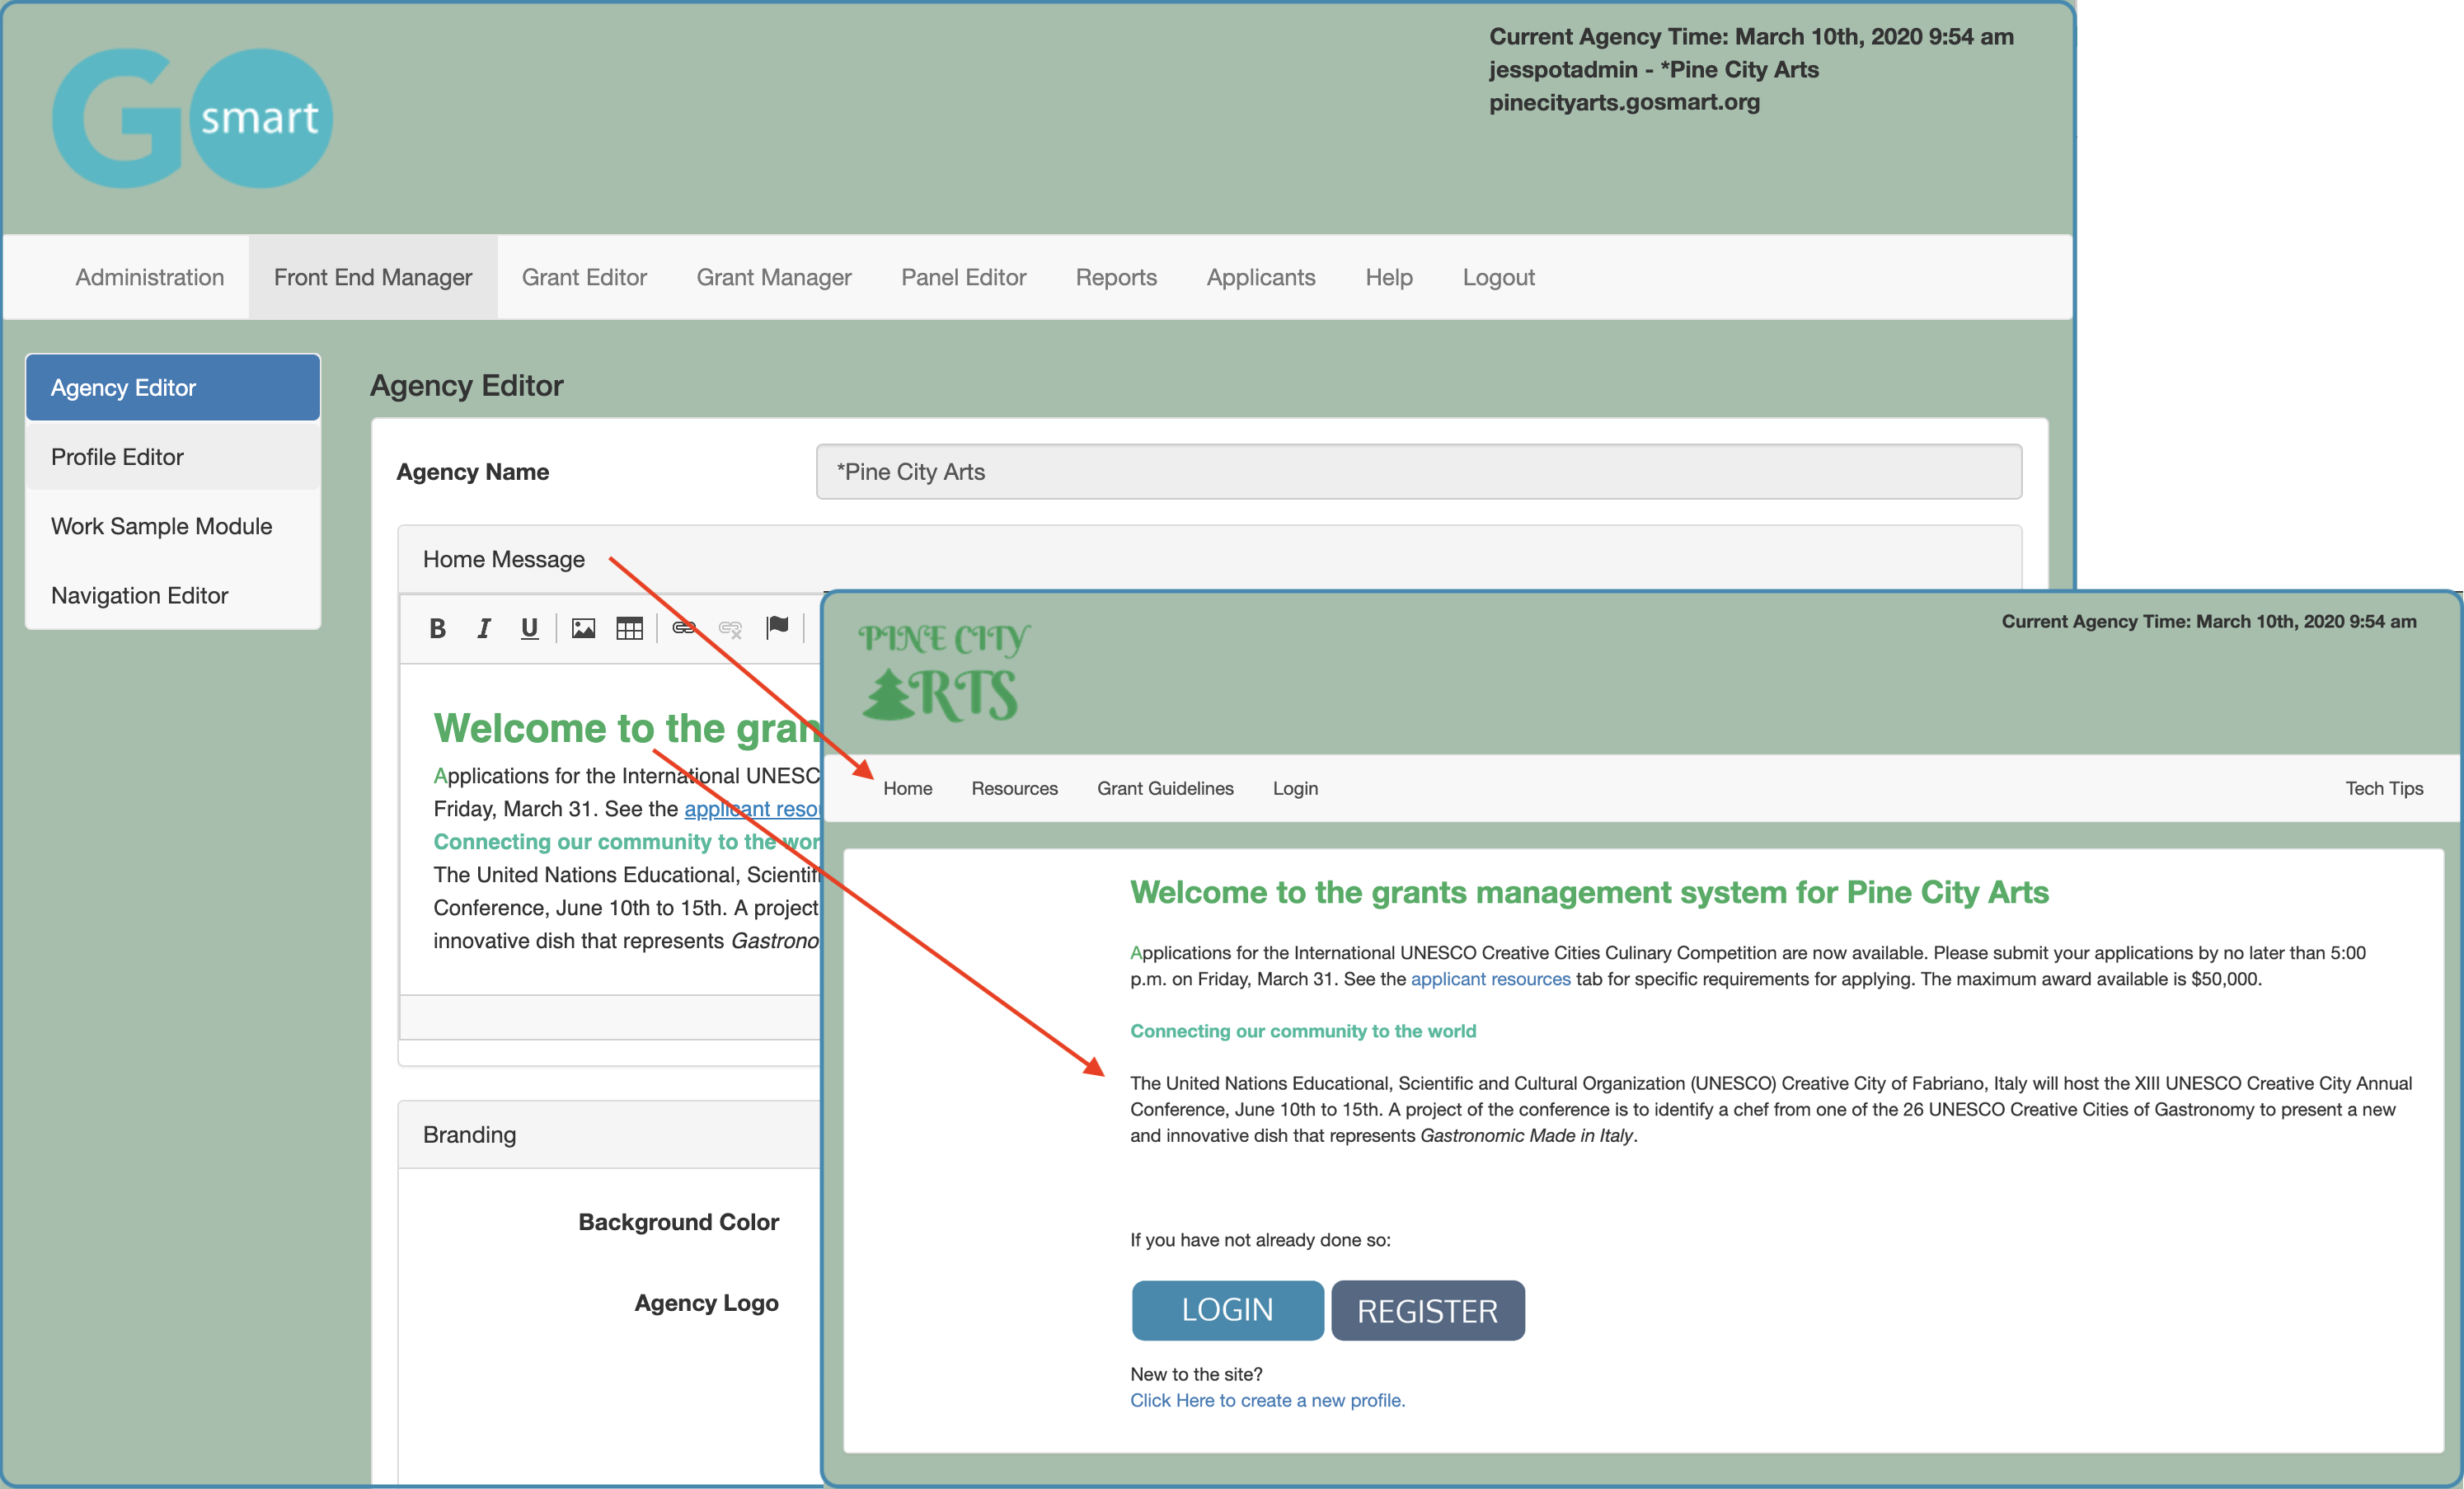Click 'If you have not already done so:' text
This screenshot has height=1489, width=2464.
[1260, 1240]
